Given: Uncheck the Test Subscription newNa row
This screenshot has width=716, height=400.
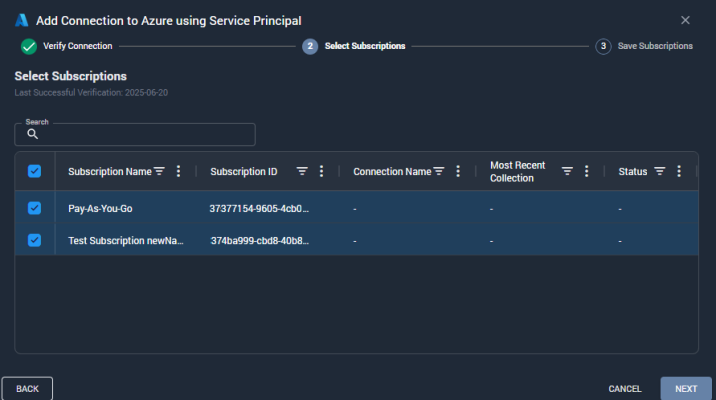Looking at the screenshot, I should (x=34, y=240).
